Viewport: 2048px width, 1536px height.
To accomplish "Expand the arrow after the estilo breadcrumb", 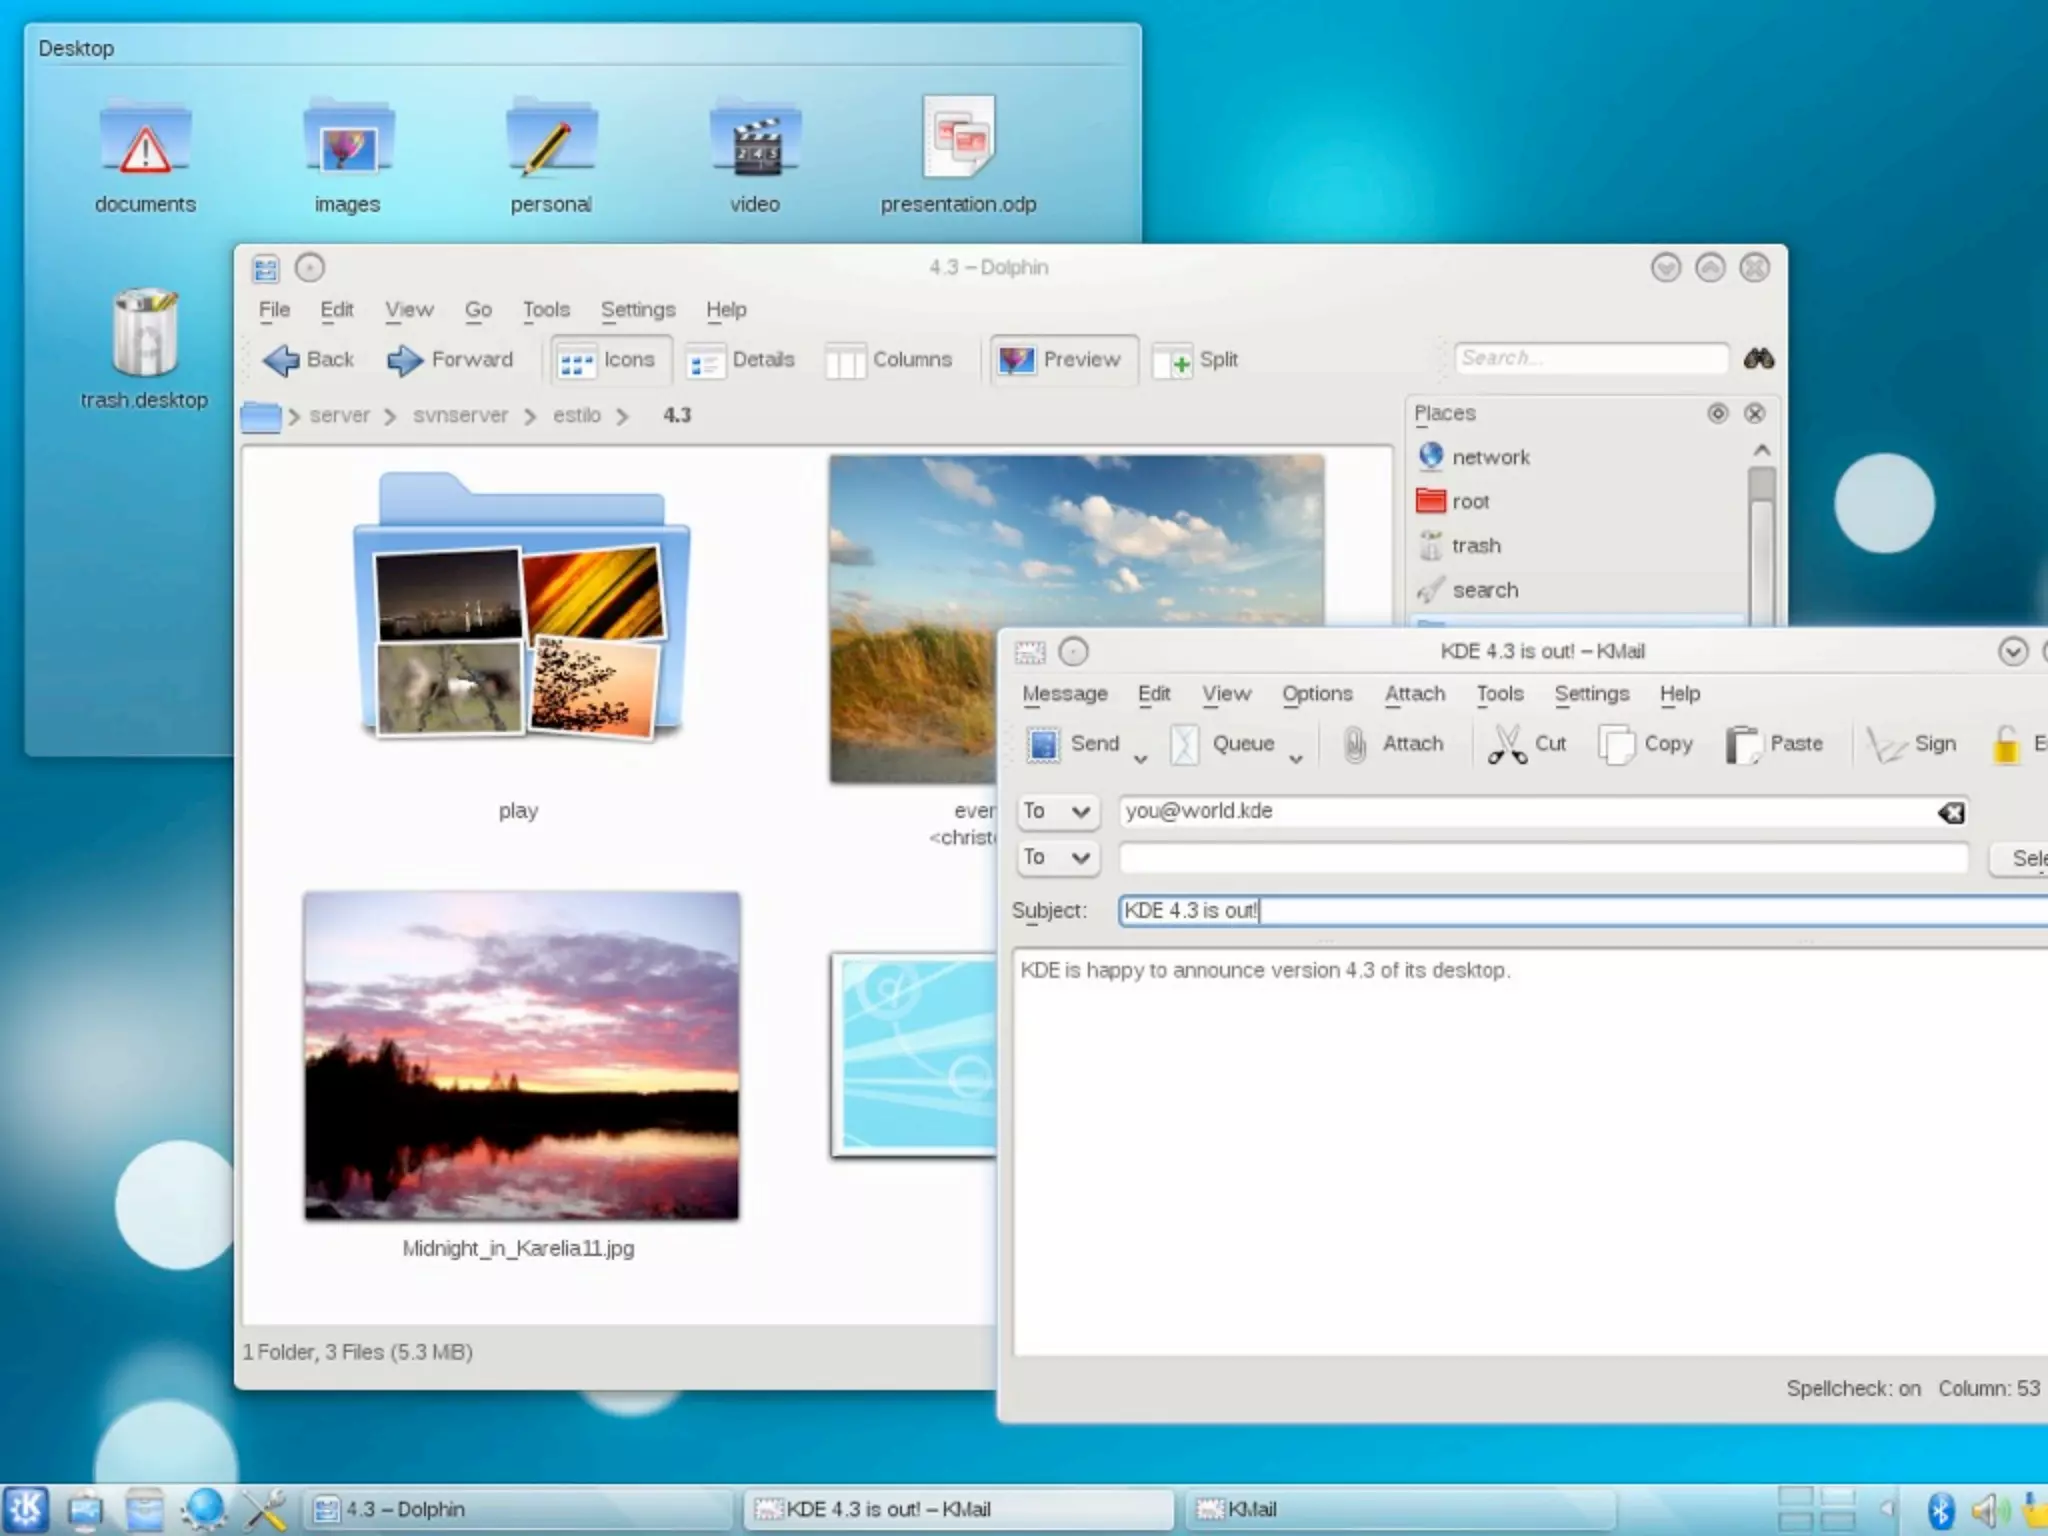I will 623,416.
